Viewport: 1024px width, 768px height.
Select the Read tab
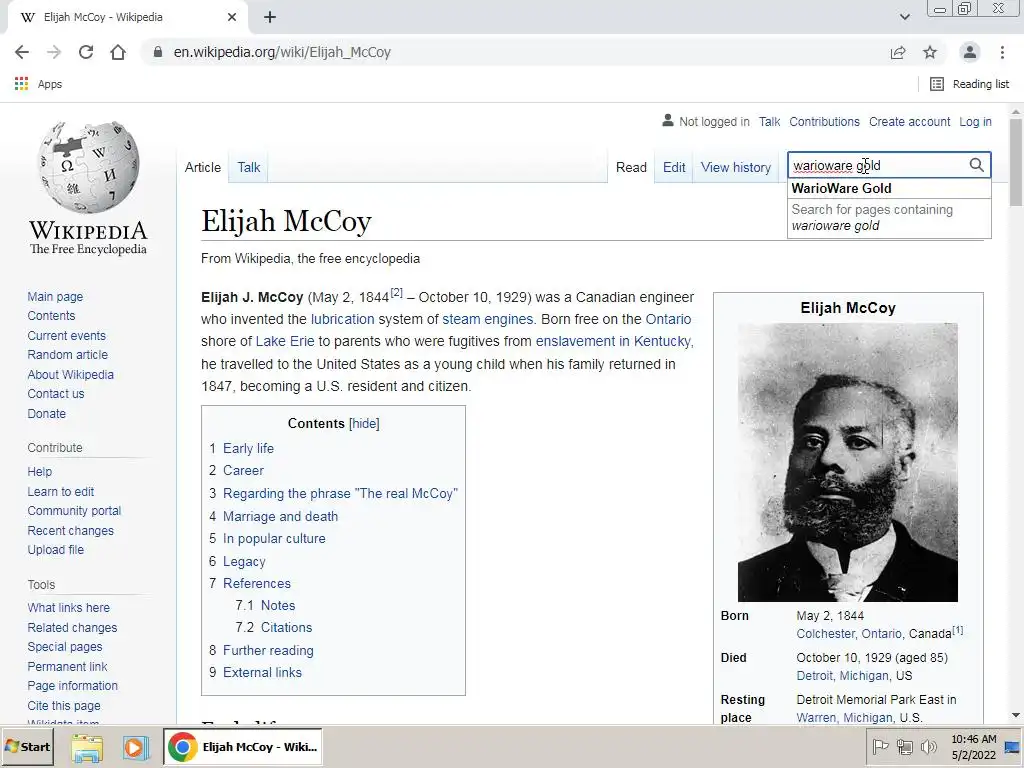pyautogui.click(x=631, y=167)
